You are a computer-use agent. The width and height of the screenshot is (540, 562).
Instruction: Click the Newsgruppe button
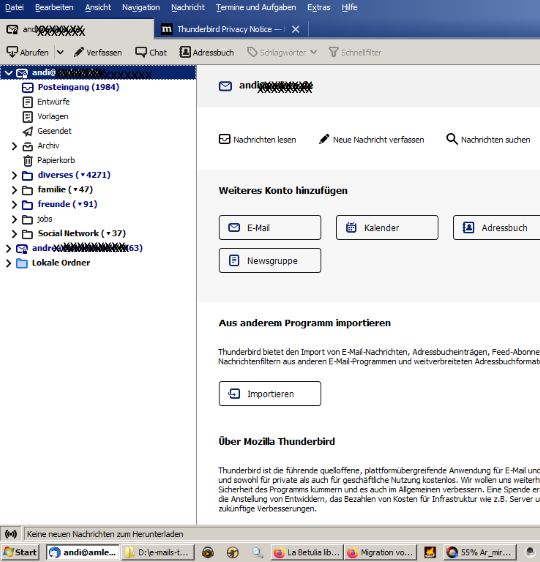(270, 261)
